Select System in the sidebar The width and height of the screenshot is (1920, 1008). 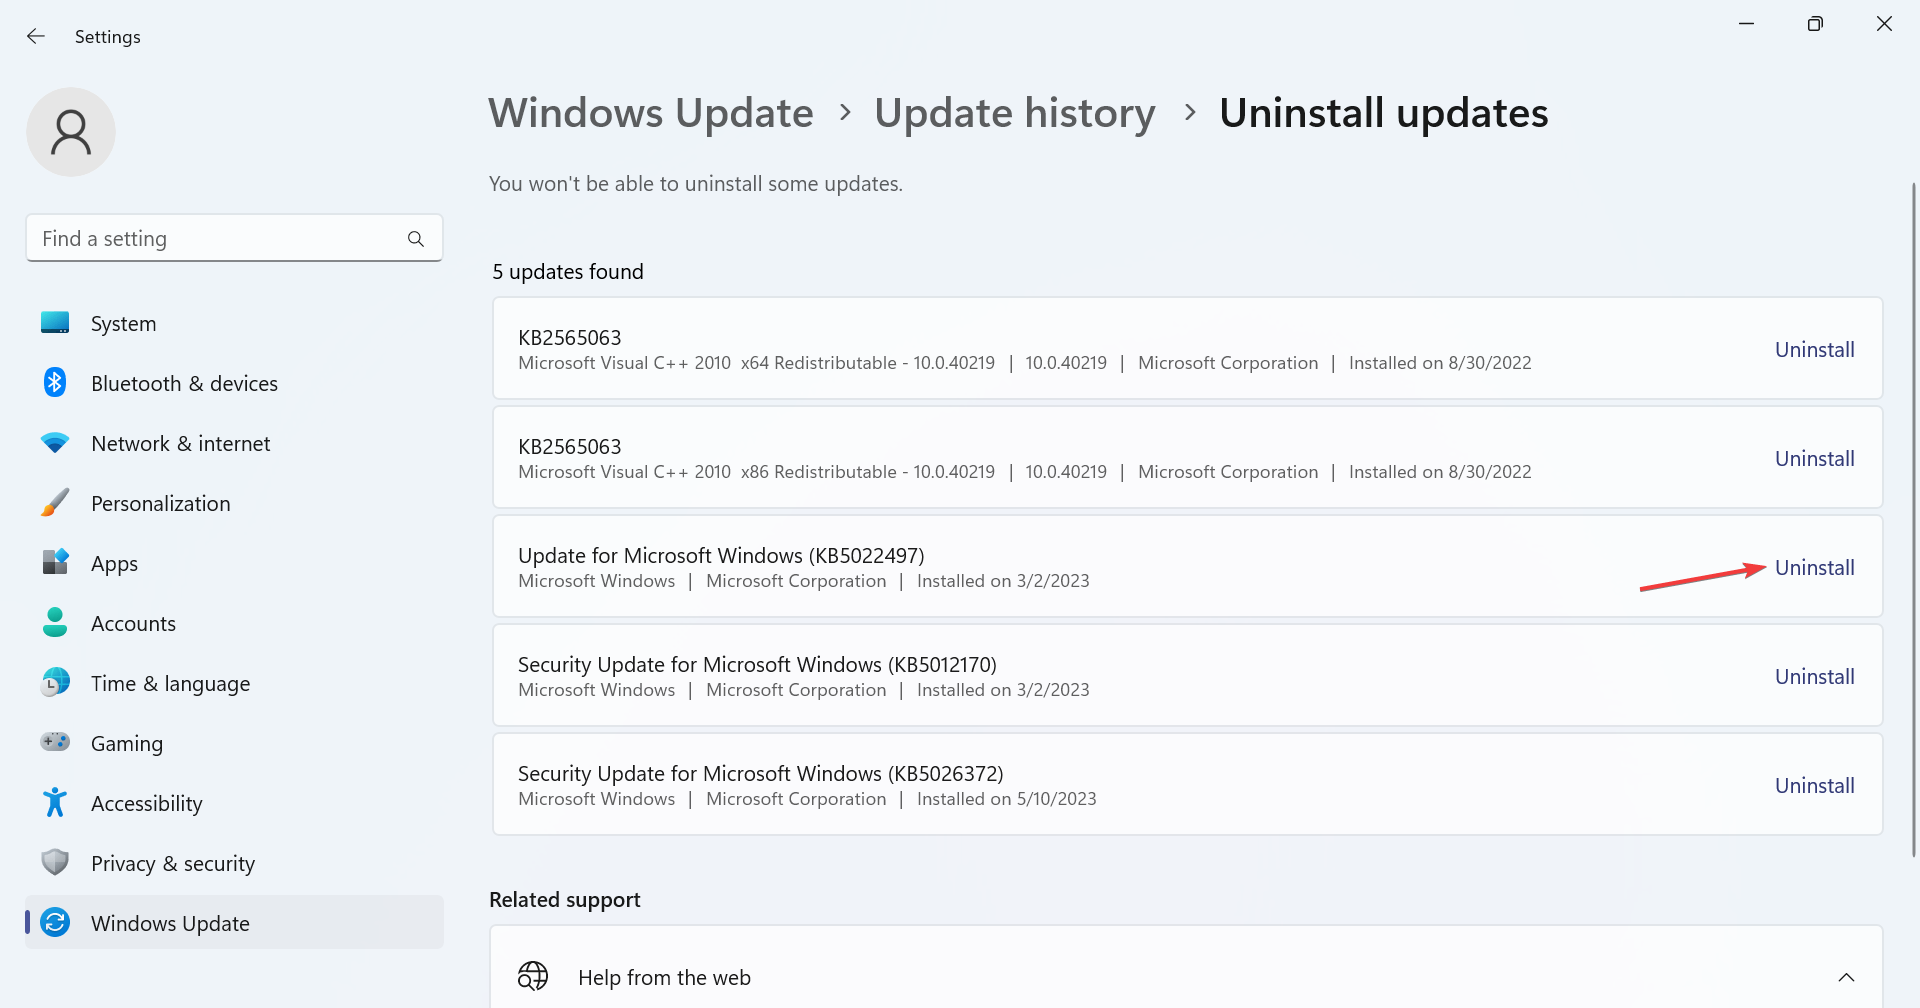point(123,324)
